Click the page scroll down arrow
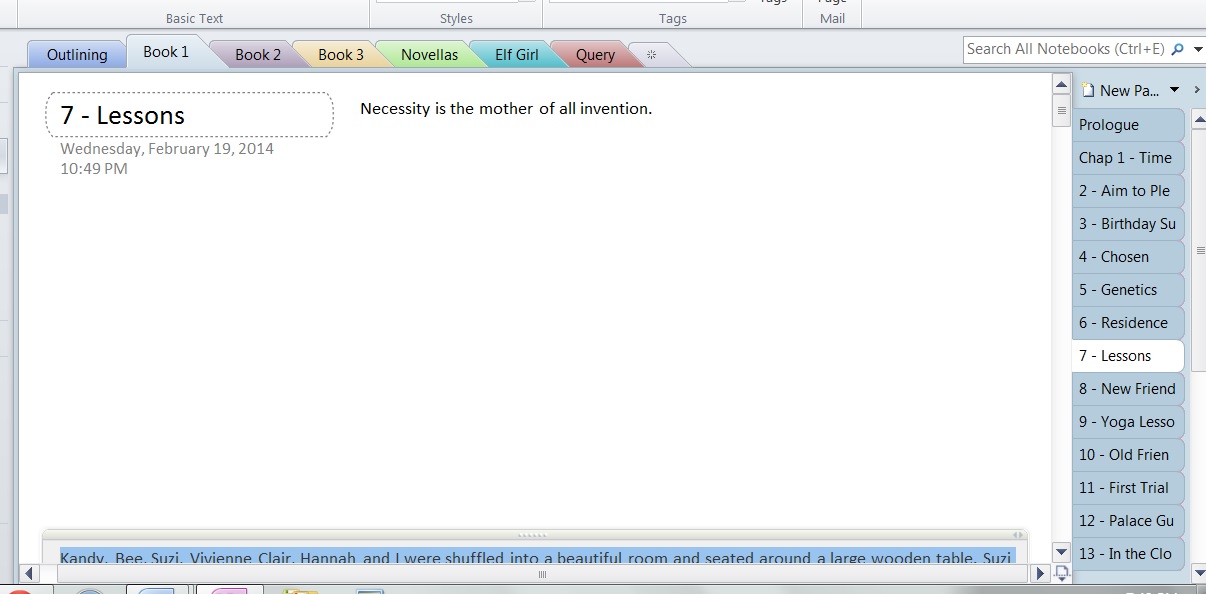Image resolution: width=1206 pixels, height=594 pixels. click(x=1061, y=552)
